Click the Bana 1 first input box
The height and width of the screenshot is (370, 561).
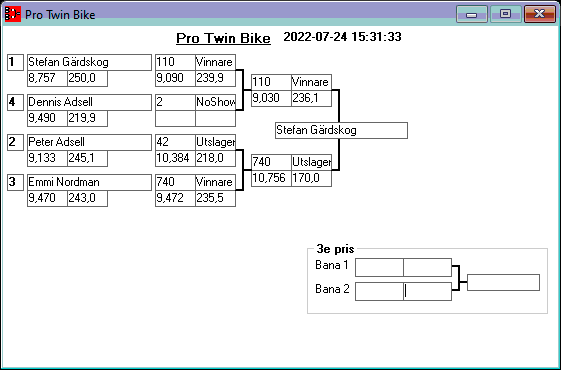click(x=379, y=268)
